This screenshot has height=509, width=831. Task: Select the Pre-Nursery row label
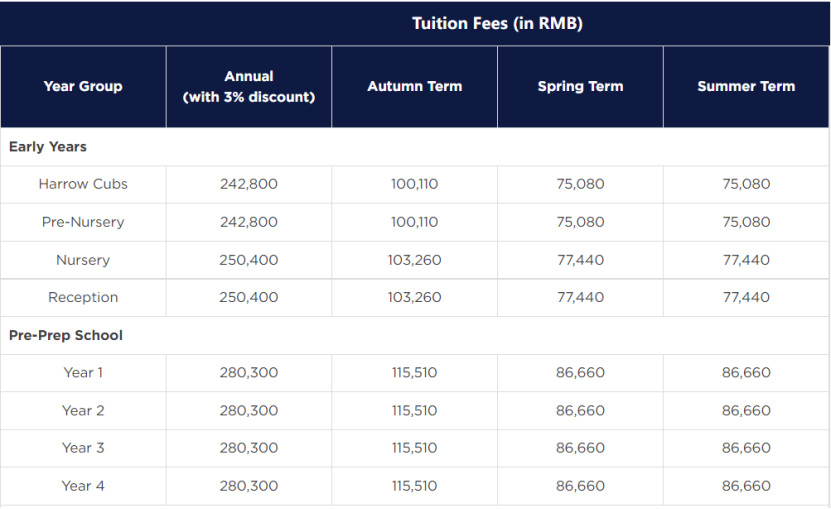tap(83, 222)
